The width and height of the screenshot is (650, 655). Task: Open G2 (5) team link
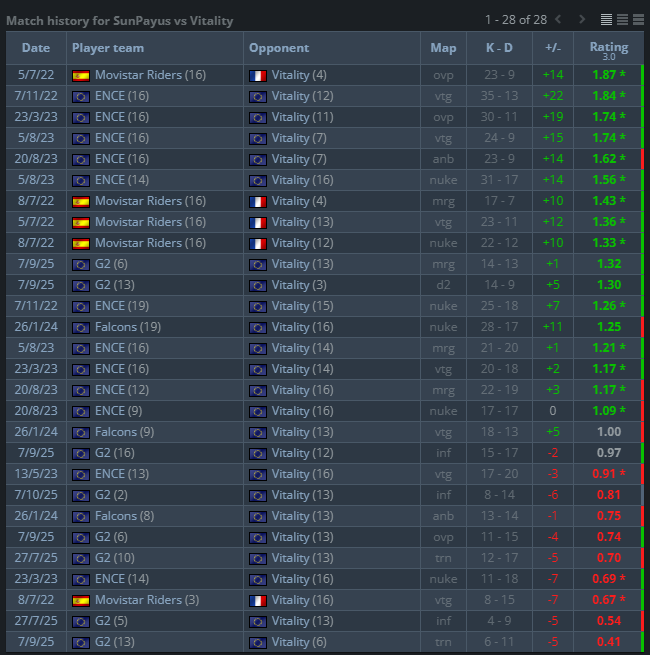tap(111, 621)
